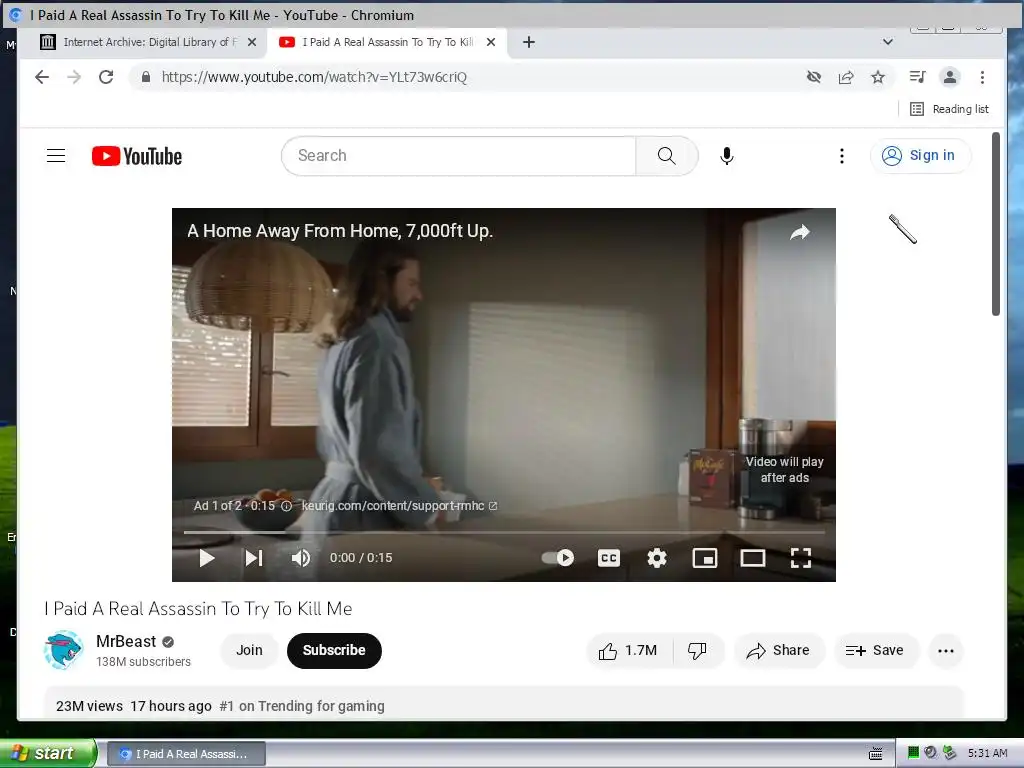Click inside the YouTube Search field

(458, 155)
